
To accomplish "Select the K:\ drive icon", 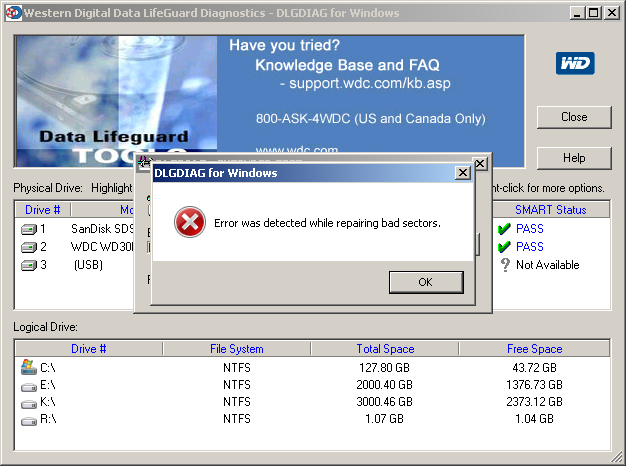I will click(29, 404).
